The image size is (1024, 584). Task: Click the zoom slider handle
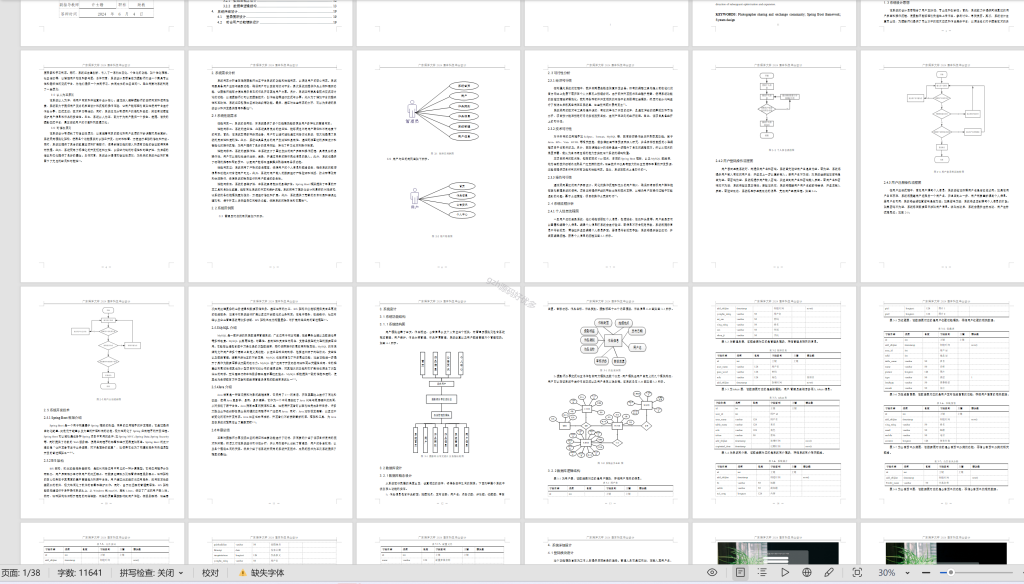coord(951,572)
